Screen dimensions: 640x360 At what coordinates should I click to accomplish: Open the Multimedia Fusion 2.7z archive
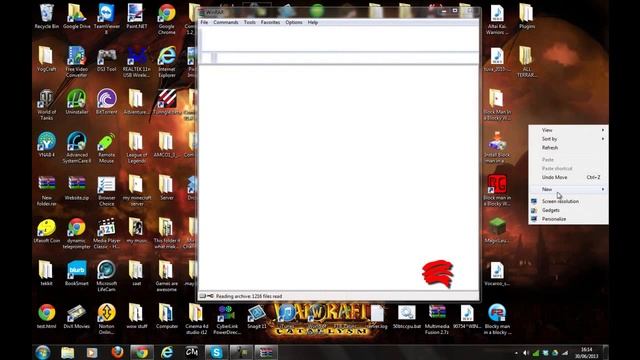pyautogui.click(x=437, y=319)
